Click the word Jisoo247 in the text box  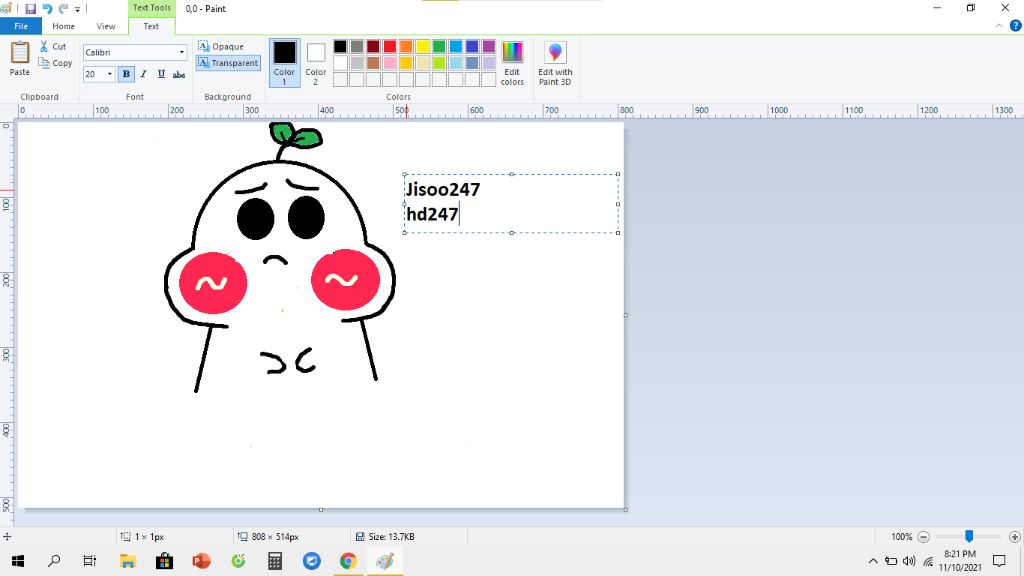click(443, 189)
